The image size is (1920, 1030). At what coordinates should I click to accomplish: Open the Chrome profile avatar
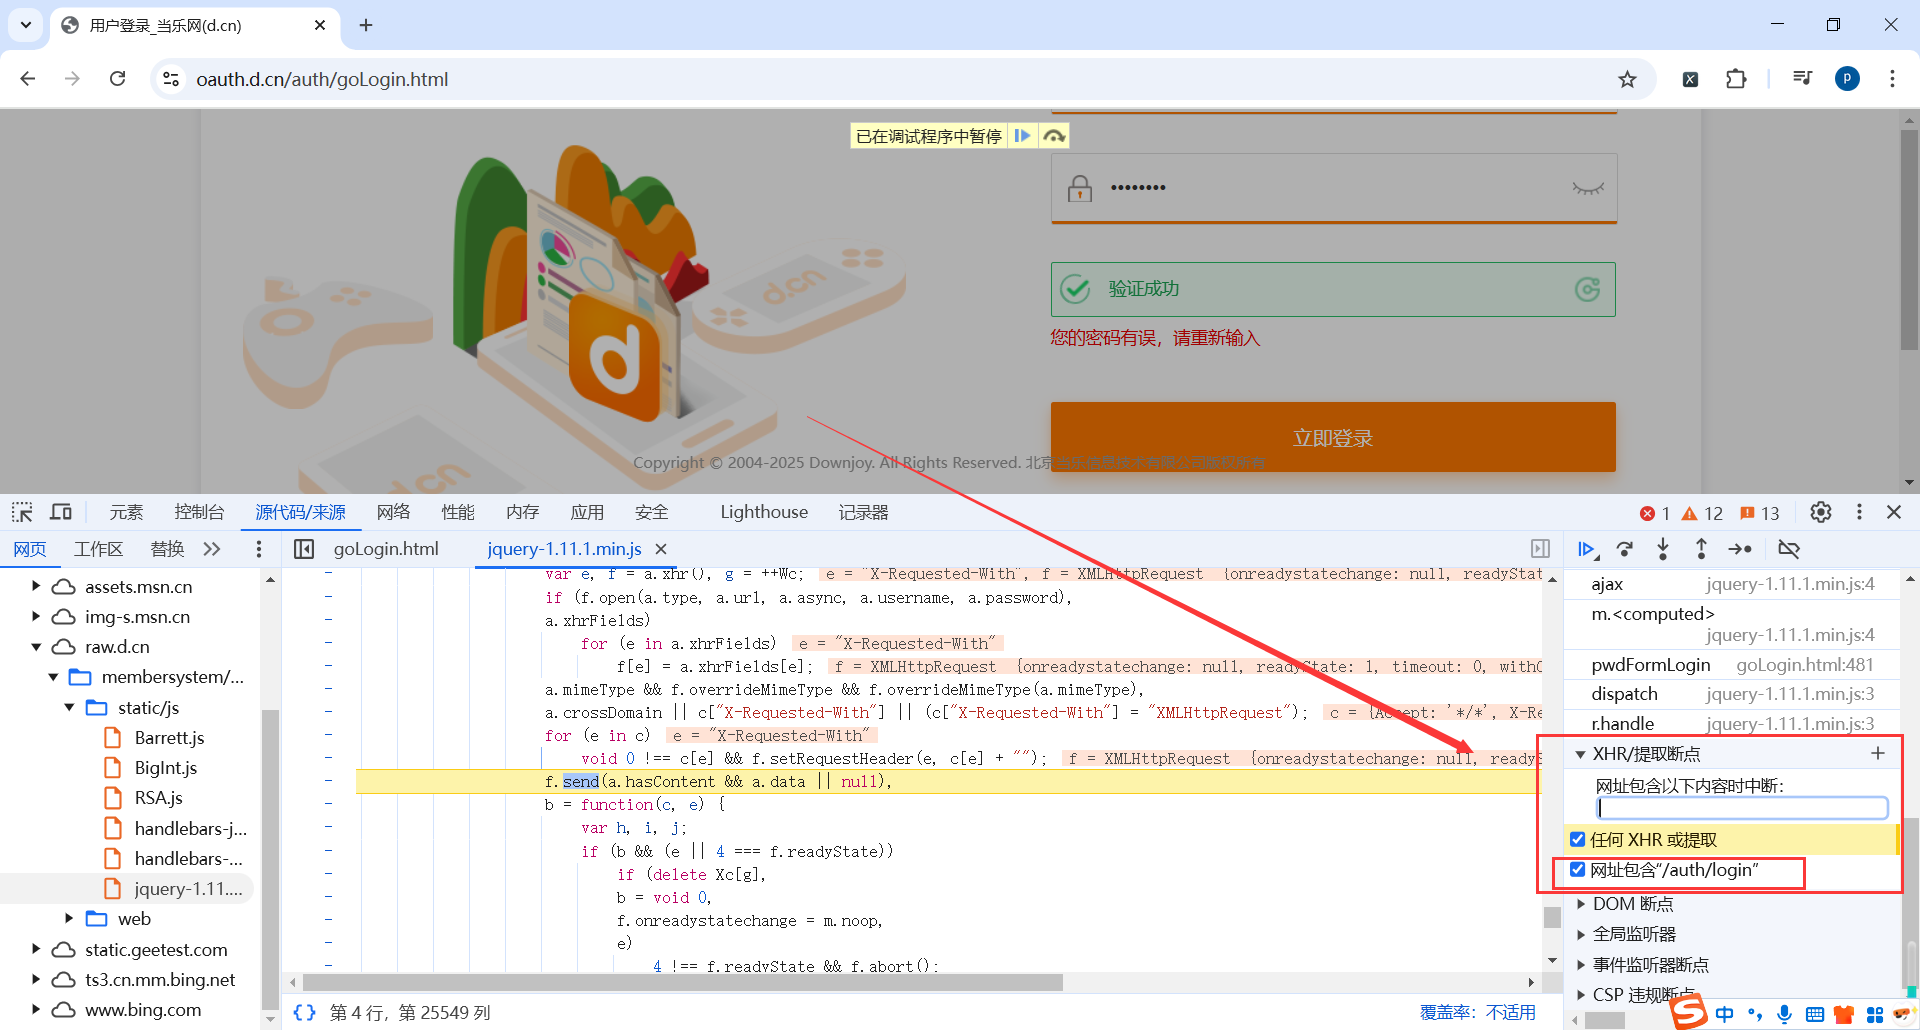1847,79
